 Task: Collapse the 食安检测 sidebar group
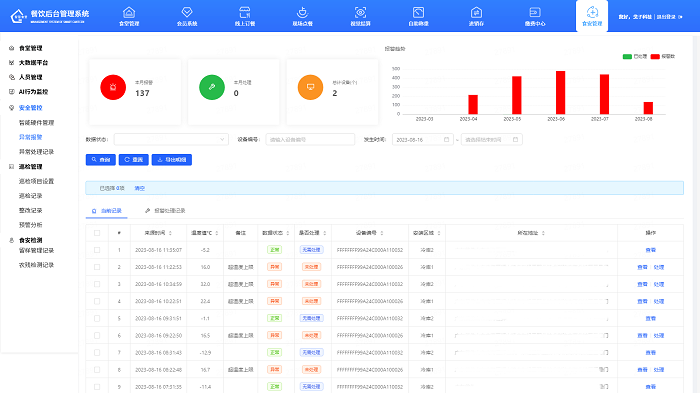point(30,240)
